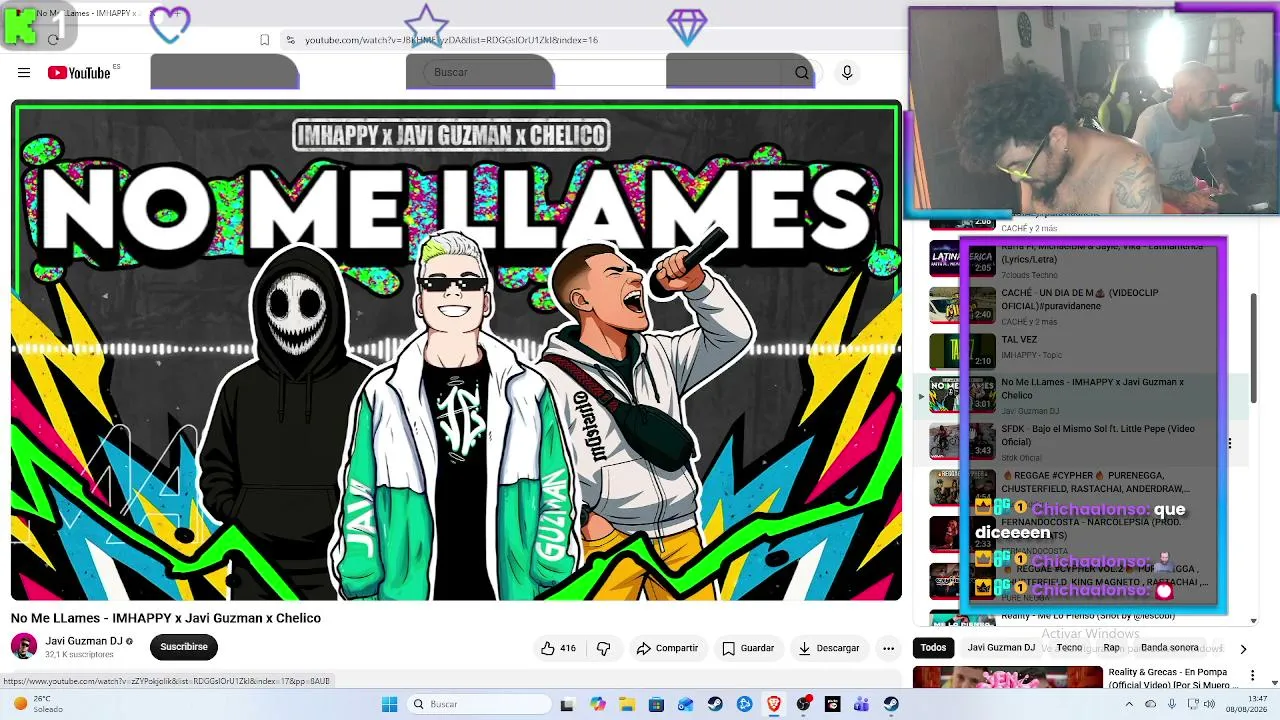Select the Rap filter chip
Image resolution: width=1280 pixels, height=720 pixels.
tap(1111, 648)
